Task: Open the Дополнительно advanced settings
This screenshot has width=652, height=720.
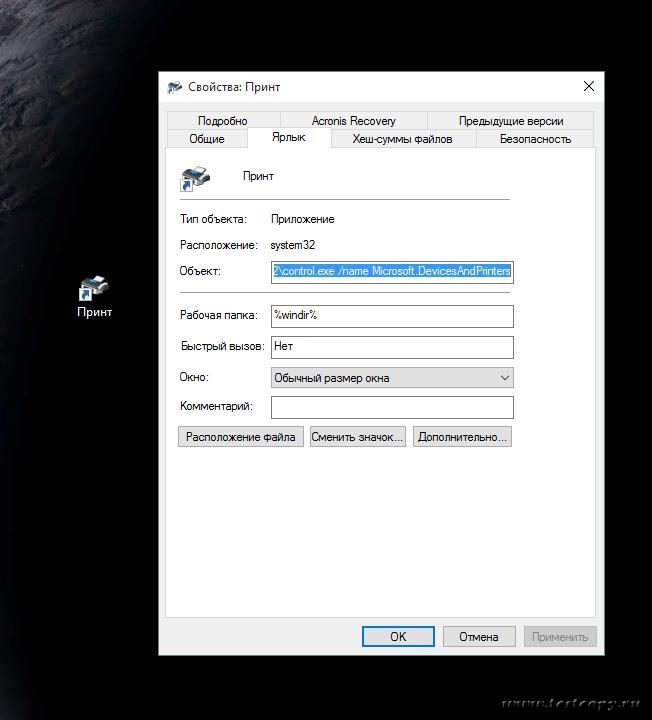Action: (463, 437)
